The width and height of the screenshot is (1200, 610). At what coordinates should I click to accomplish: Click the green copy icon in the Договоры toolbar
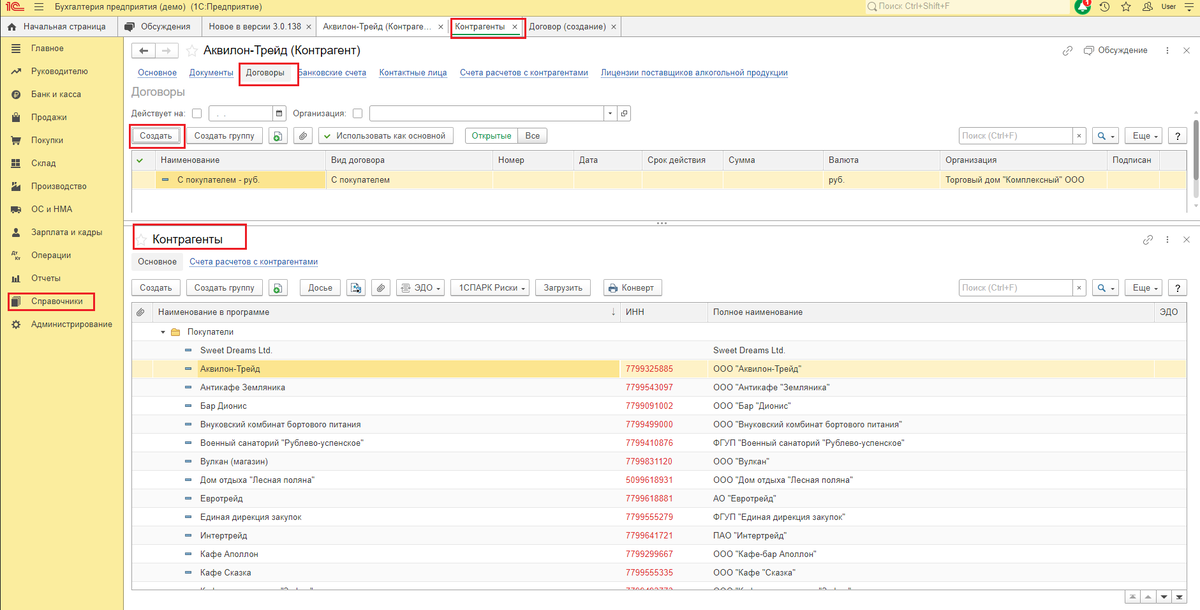pyautogui.click(x=276, y=135)
